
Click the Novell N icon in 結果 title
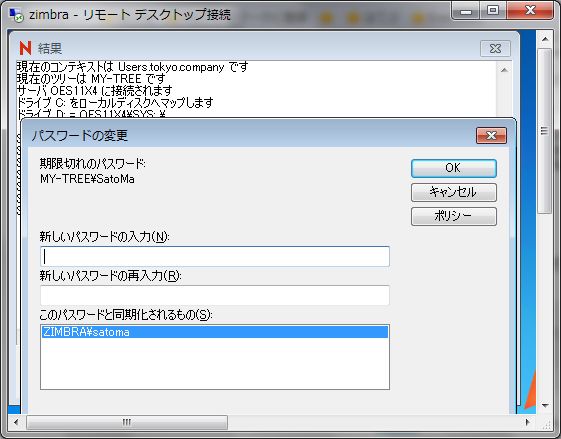pyautogui.click(x=25, y=48)
